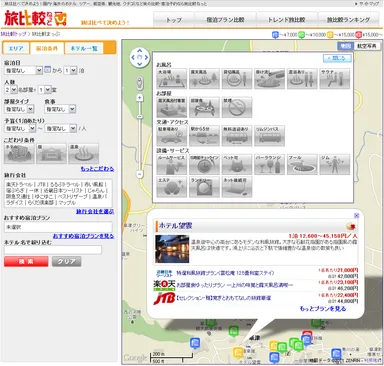The width and height of the screenshot is (384, 366).
Task: Click the map zoom-in plus button
Action: point(140,98)
